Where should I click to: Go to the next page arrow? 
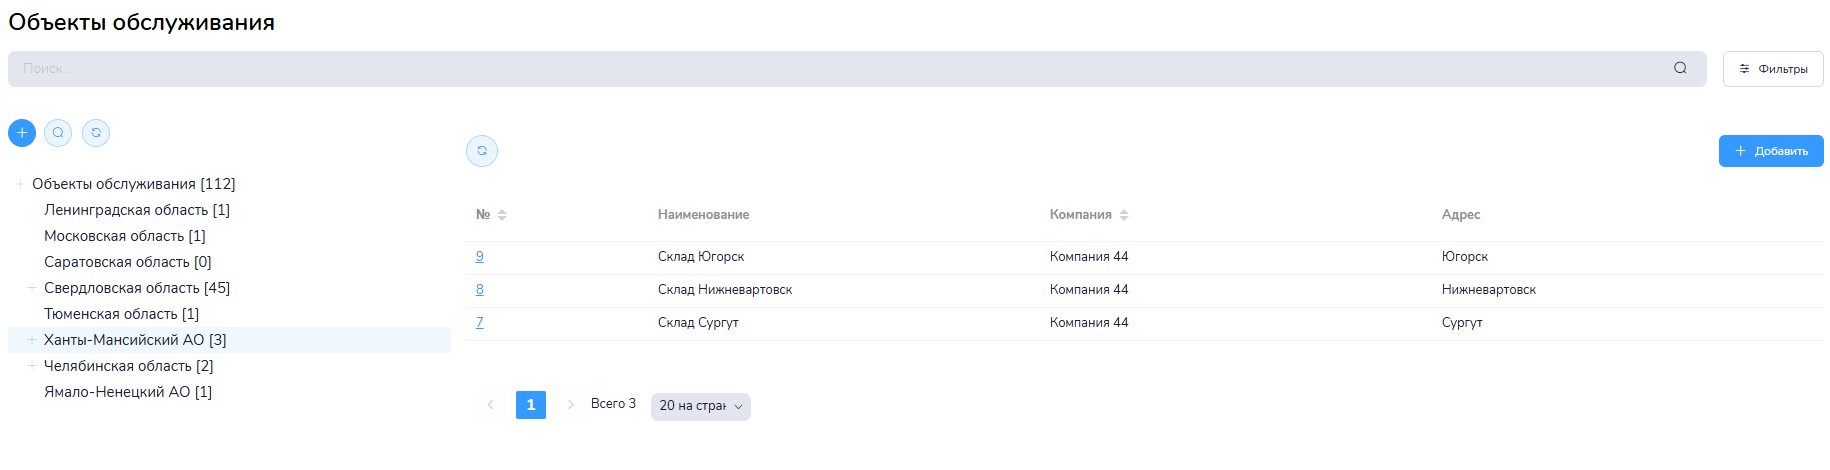tap(571, 405)
